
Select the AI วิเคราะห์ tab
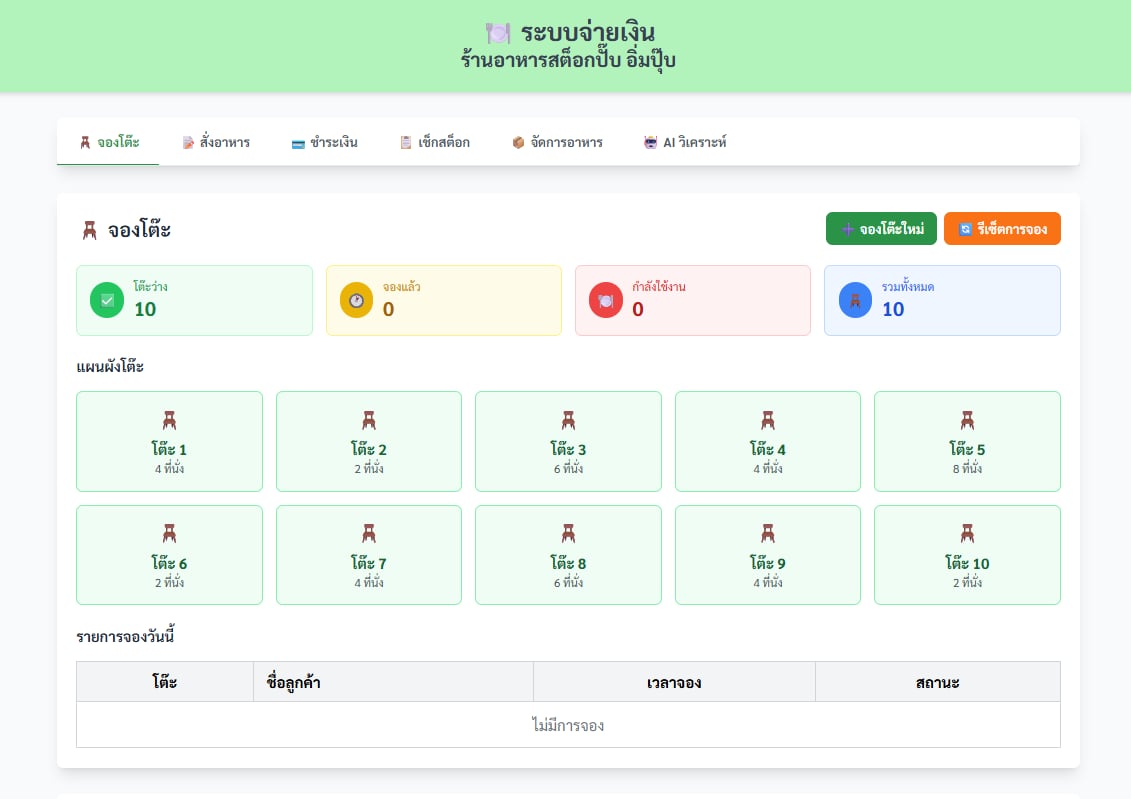[685, 142]
